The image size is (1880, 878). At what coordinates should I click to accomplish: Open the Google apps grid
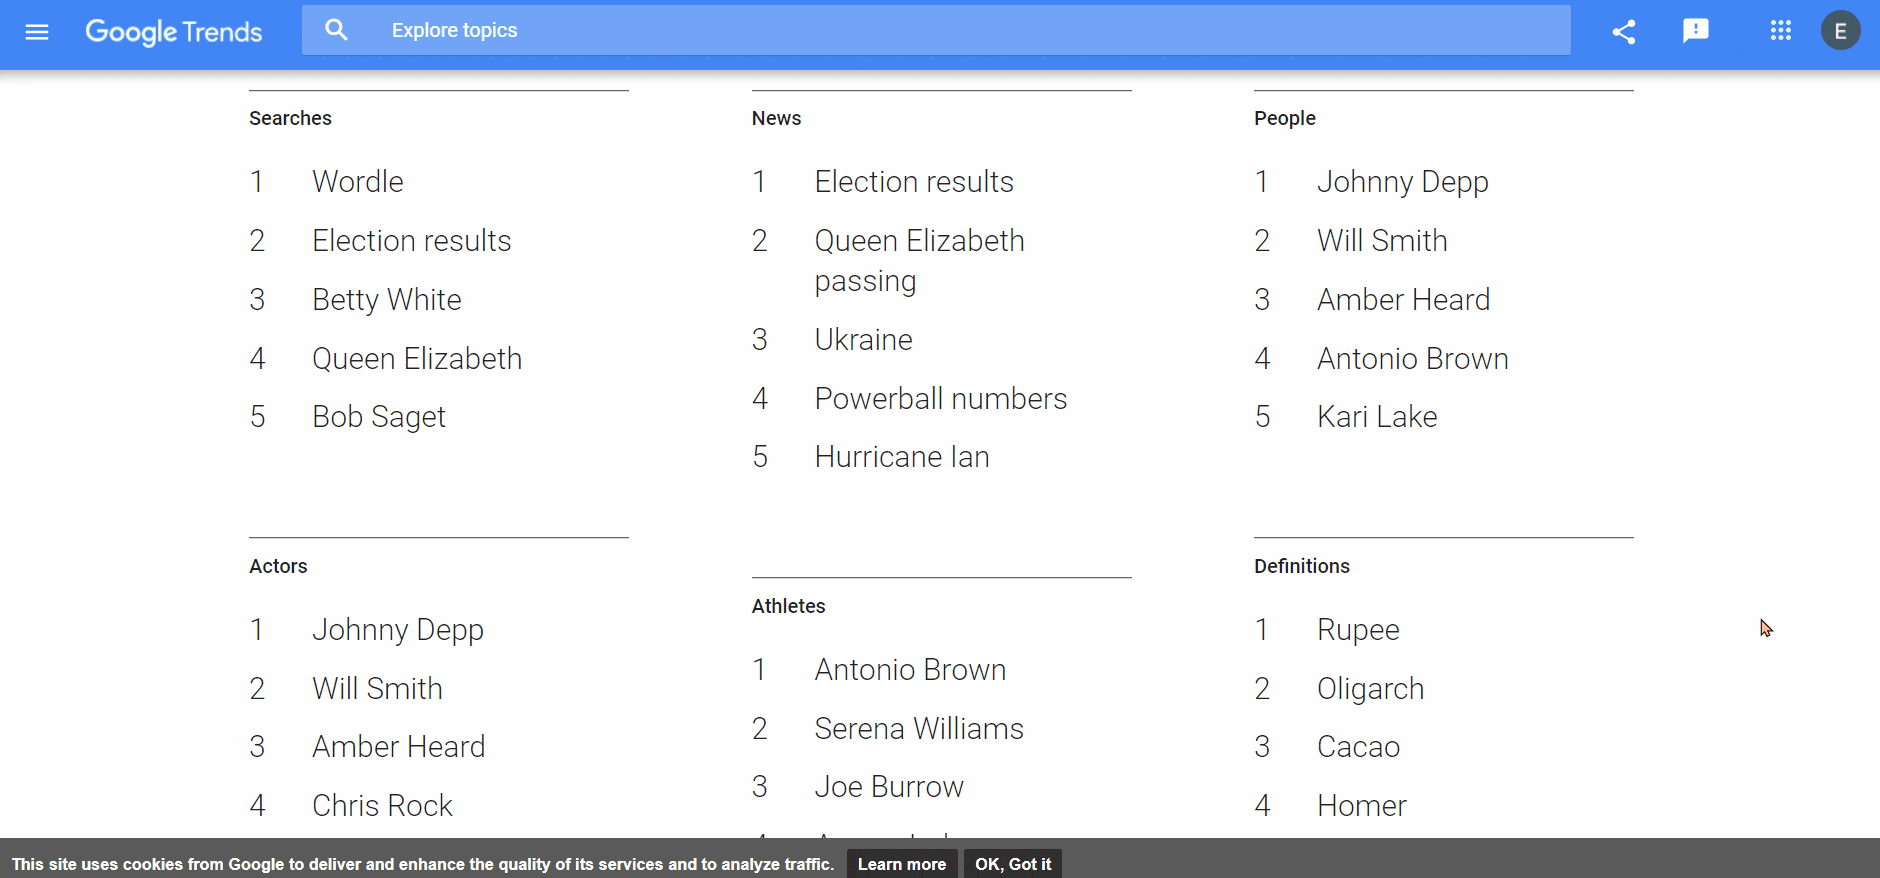tap(1781, 31)
